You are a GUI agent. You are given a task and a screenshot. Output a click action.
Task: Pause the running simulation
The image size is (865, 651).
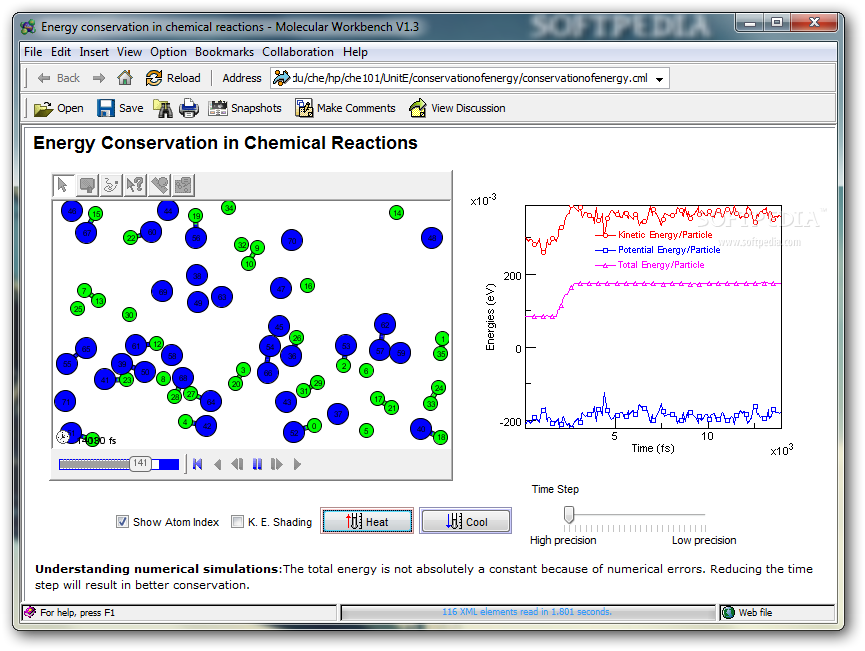[257, 465]
